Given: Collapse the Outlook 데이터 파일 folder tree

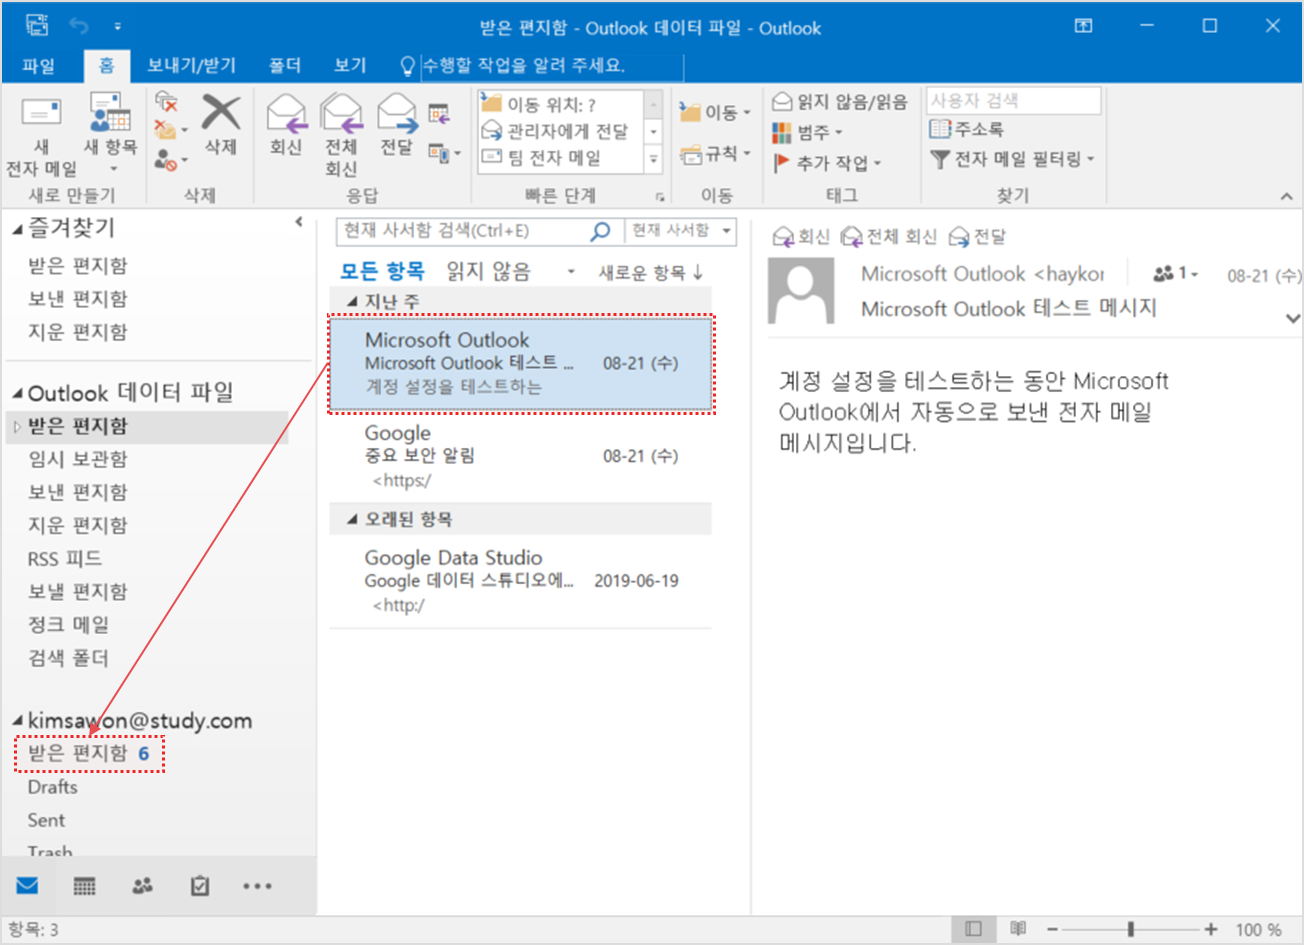Looking at the screenshot, I should 17,393.
